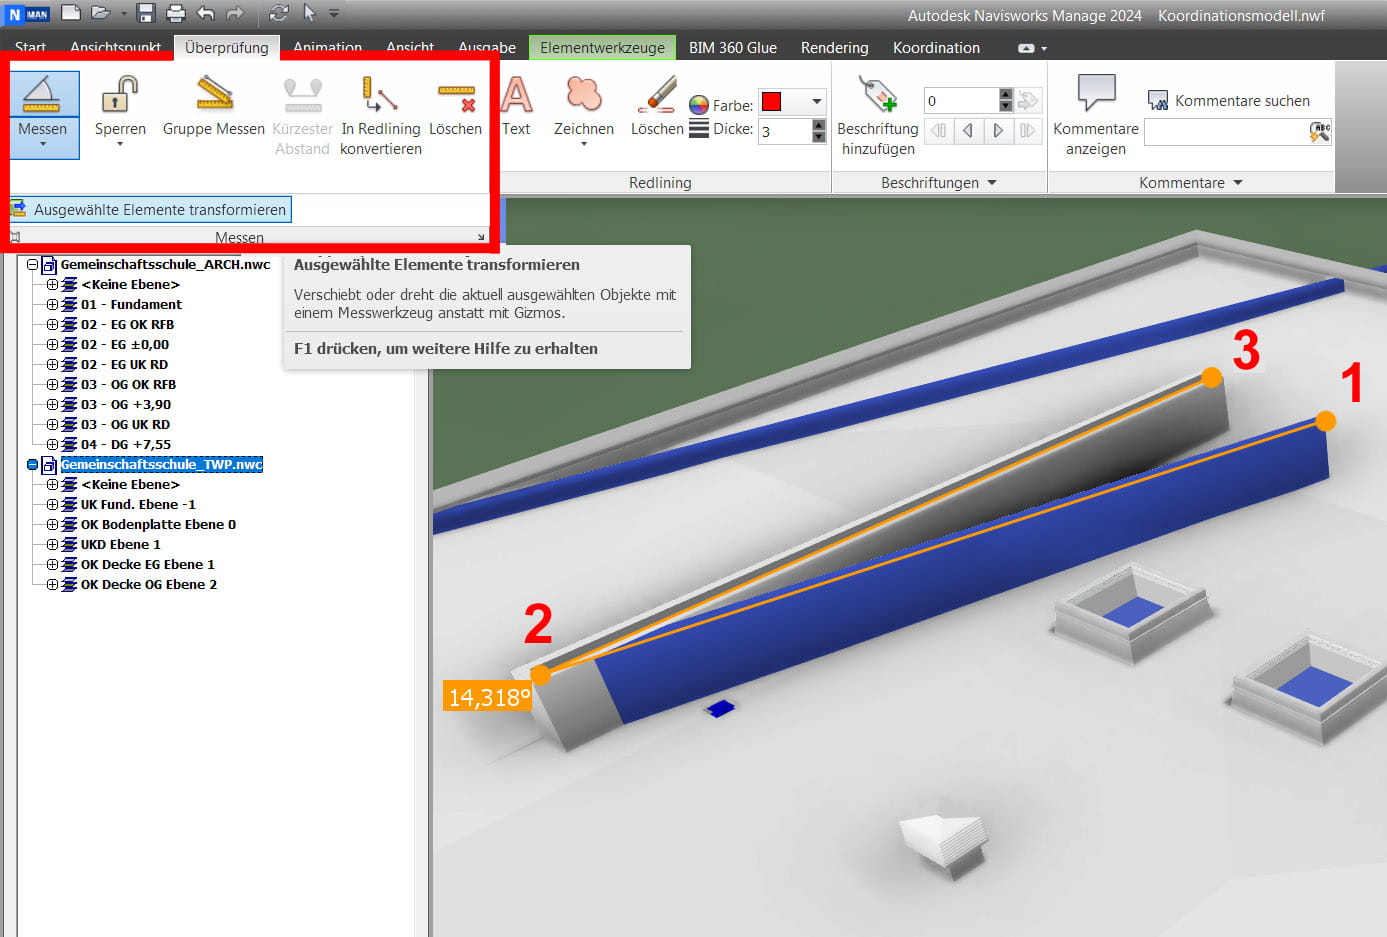1387x937 pixels.
Task: Expand the 04 - DG +7,55 node
Action: pos(52,445)
